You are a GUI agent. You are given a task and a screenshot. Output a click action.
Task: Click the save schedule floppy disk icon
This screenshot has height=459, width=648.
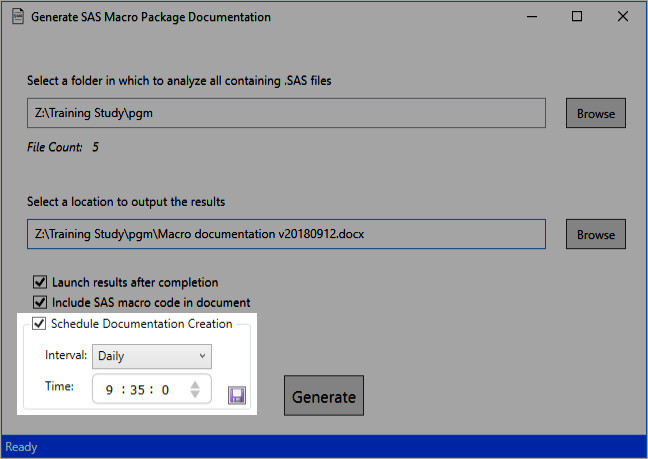(x=237, y=396)
